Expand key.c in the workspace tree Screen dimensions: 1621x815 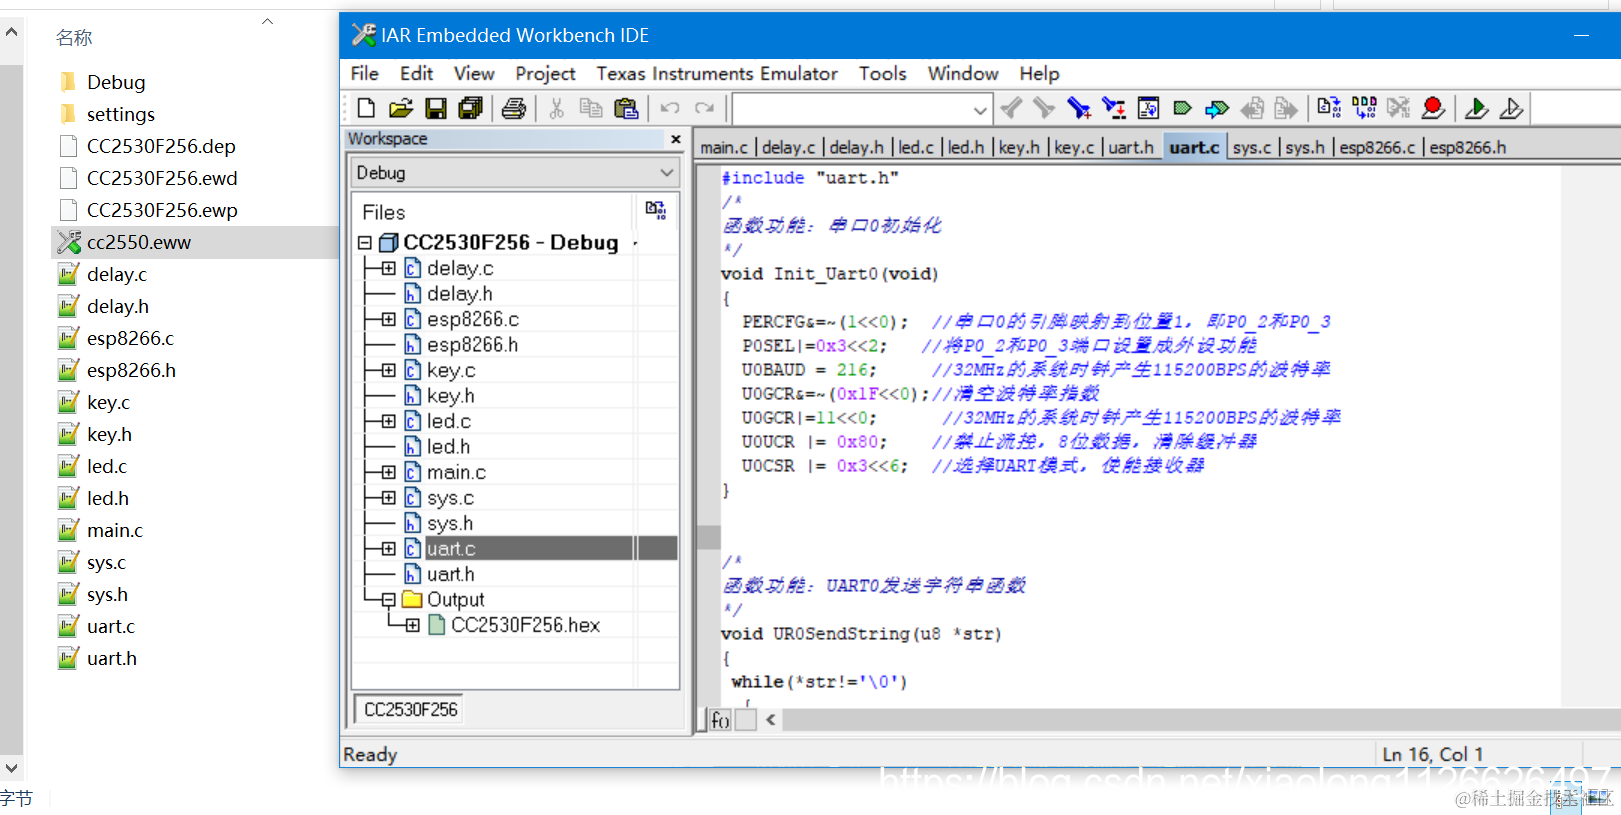click(388, 370)
